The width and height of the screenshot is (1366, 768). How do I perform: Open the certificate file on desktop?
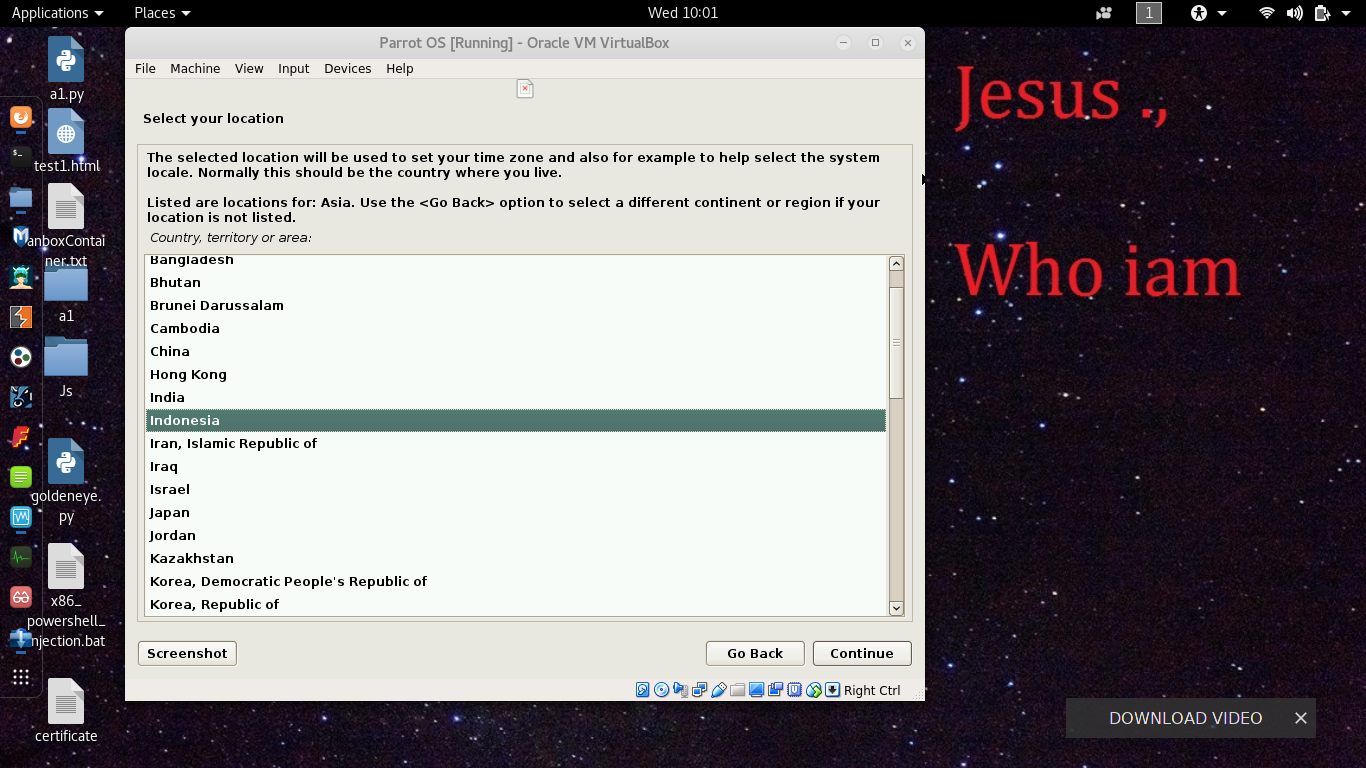tap(66, 711)
